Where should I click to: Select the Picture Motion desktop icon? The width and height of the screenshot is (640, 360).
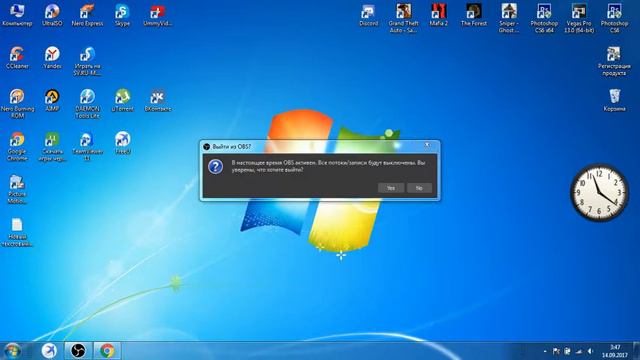[x=17, y=189]
